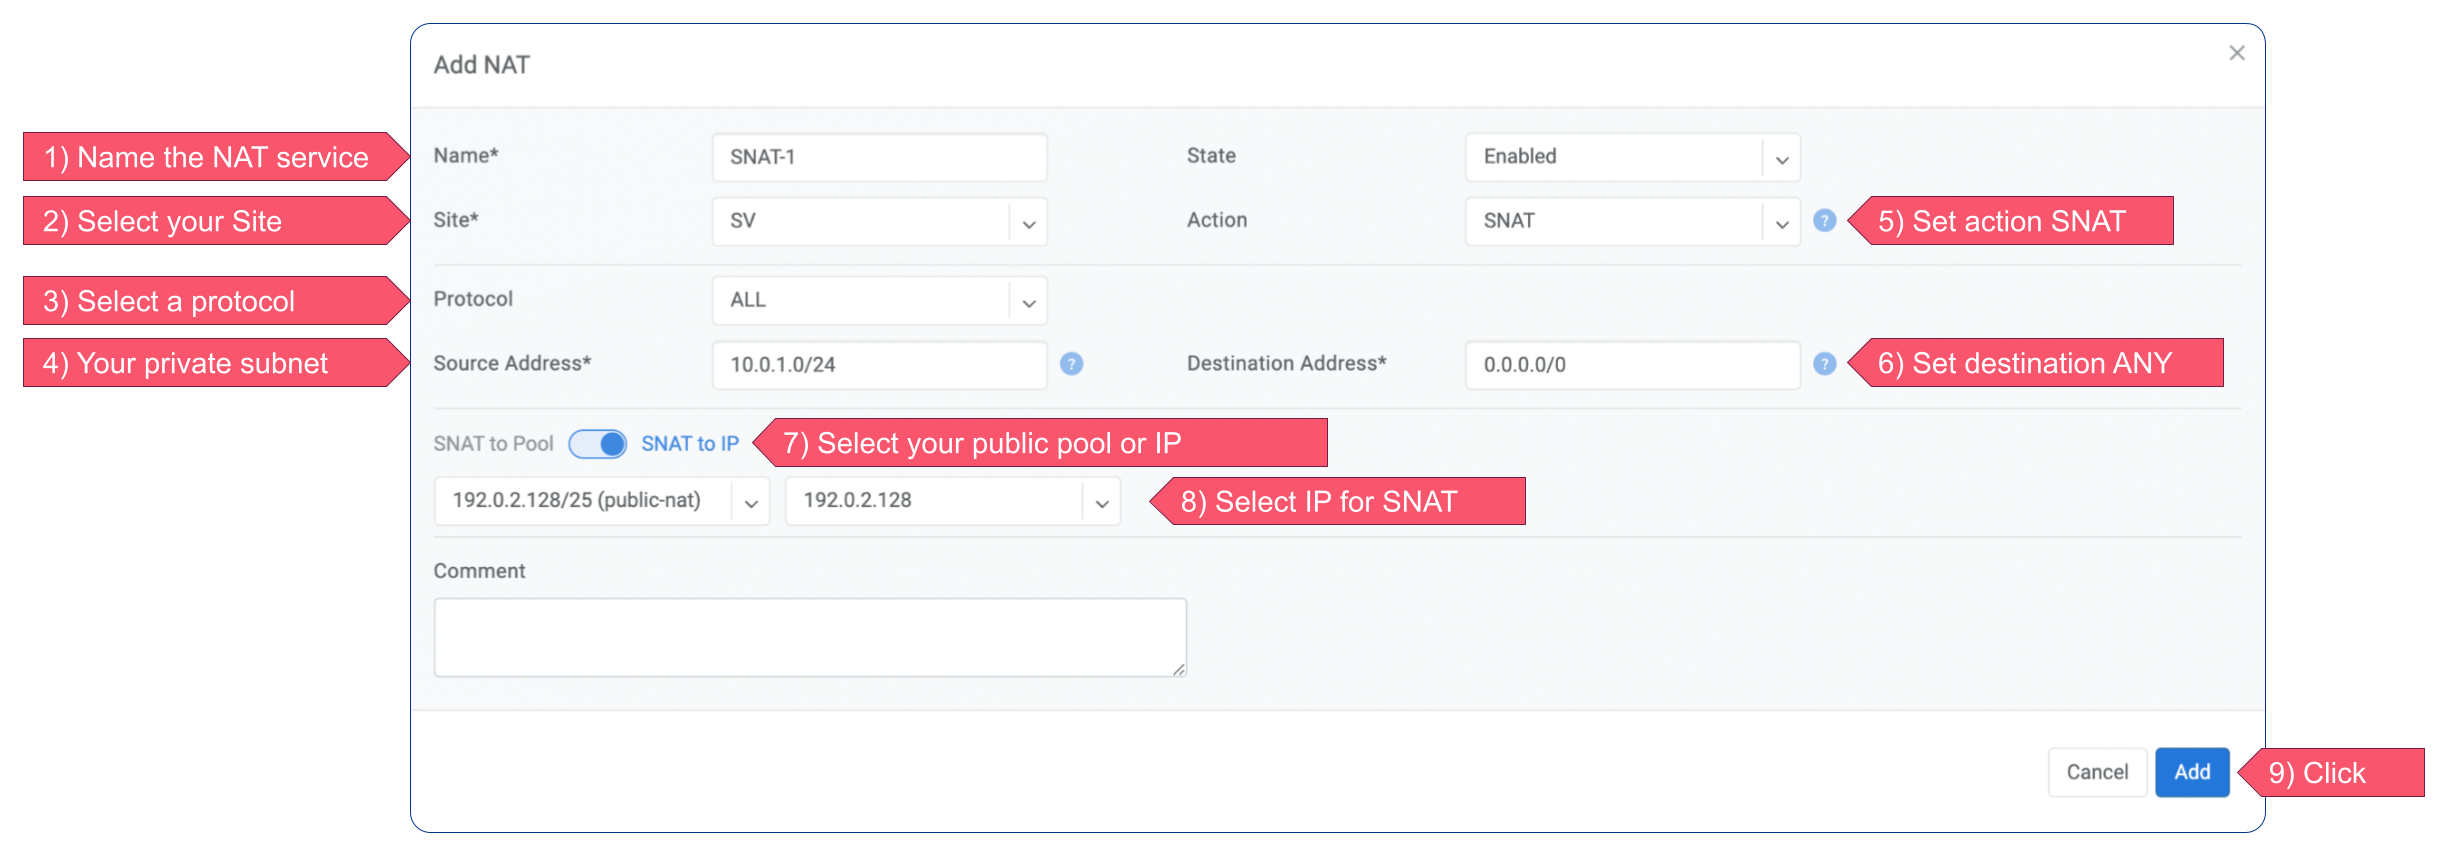Close the Add NAT dialog
This screenshot has width=2441, height=857.
click(2237, 53)
